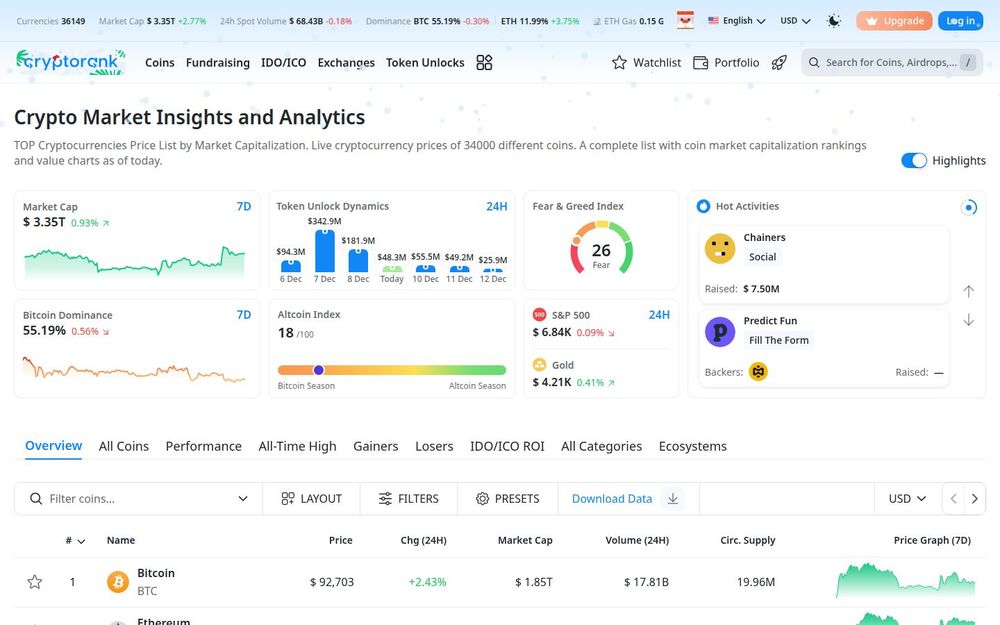The width and height of the screenshot is (1000, 625).
Task: Click the festive icon beside the English language selector
Action: tap(685, 20)
